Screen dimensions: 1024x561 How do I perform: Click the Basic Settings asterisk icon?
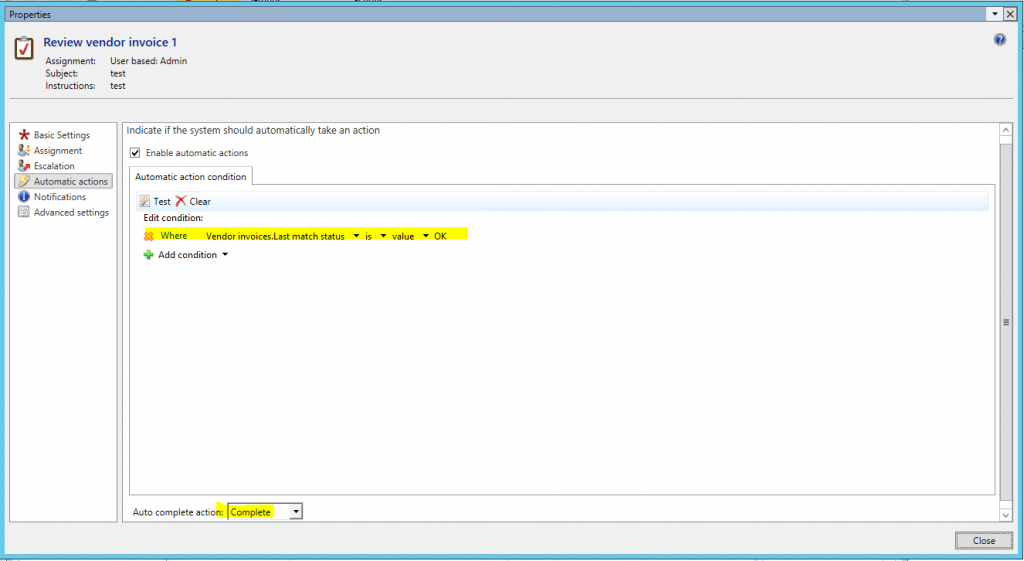pyautogui.click(x=24, y=135)
